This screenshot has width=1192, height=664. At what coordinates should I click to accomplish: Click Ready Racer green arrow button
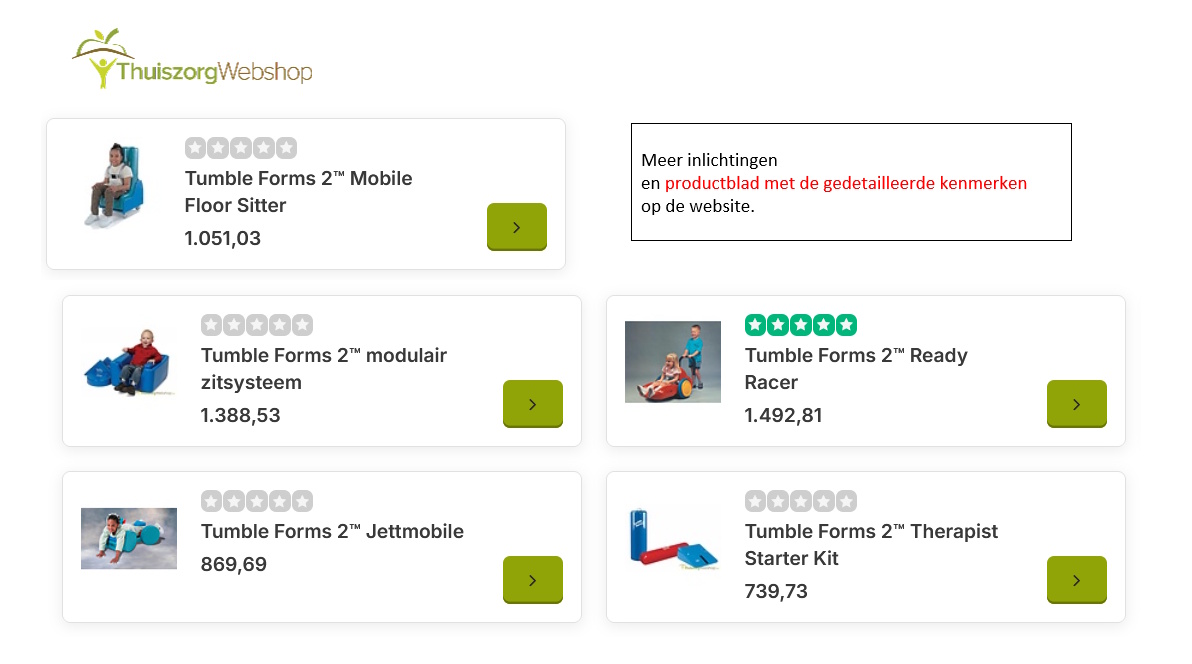[x=1076, y=404]
